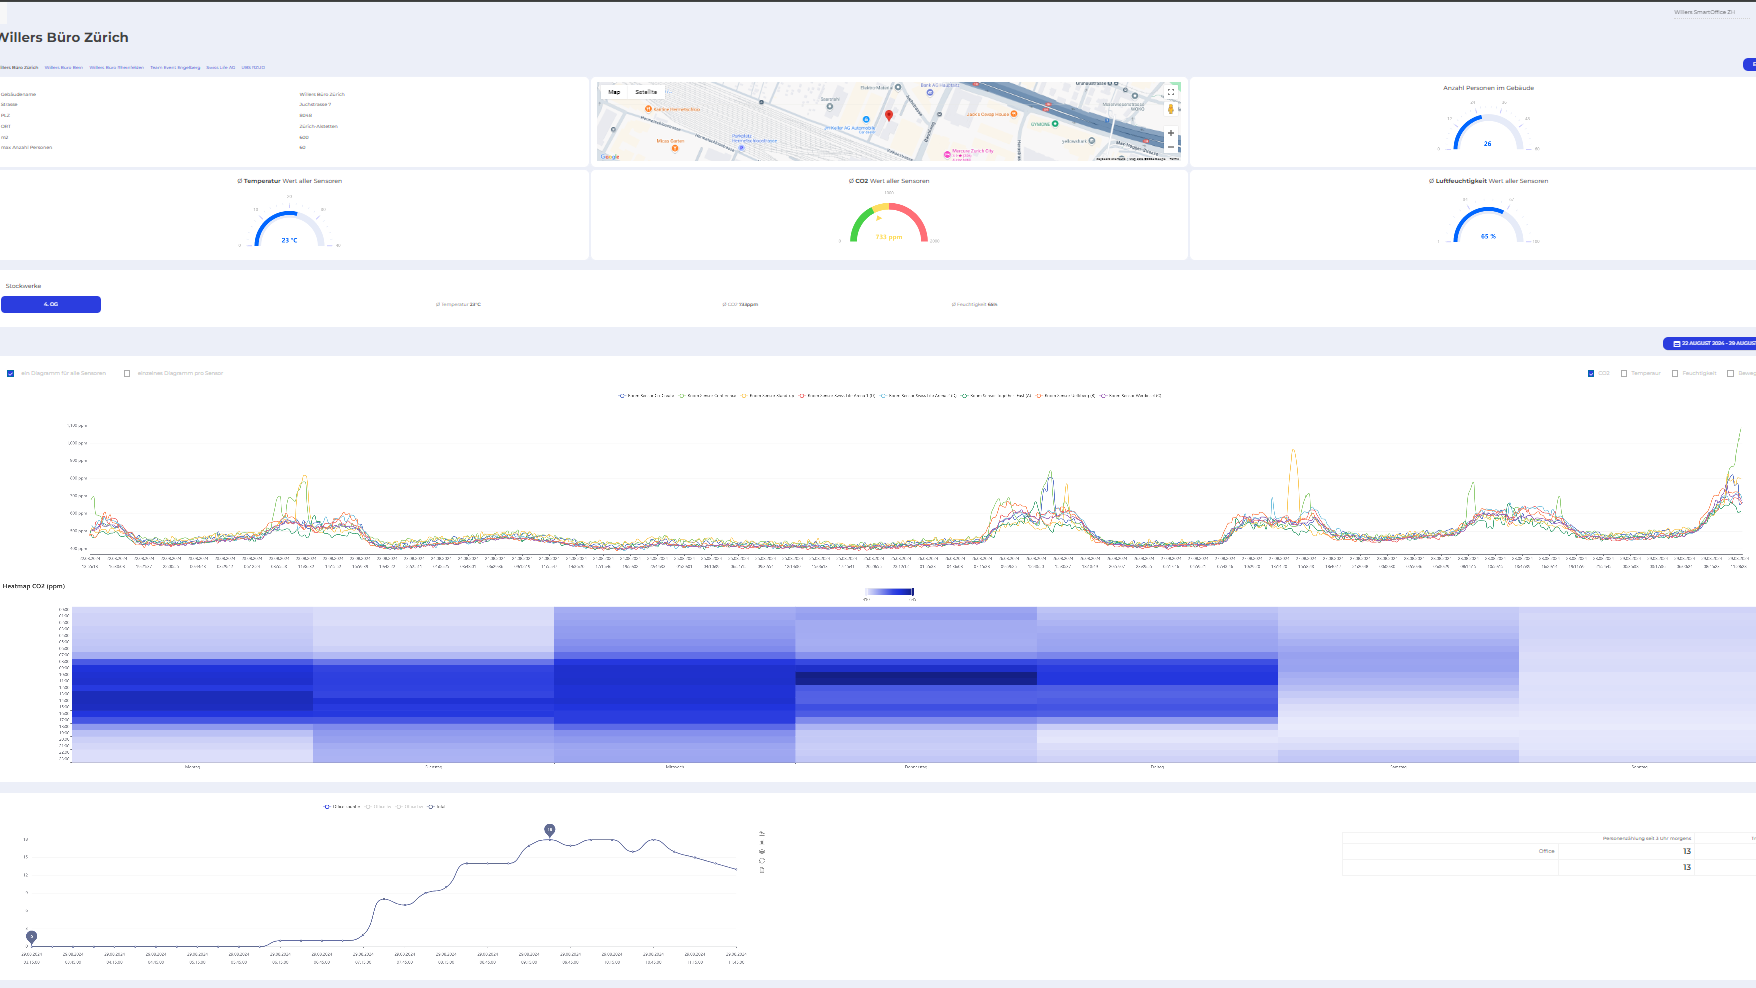
Task: Select the 6. OG floor button
Action: (x=51, y=304)
